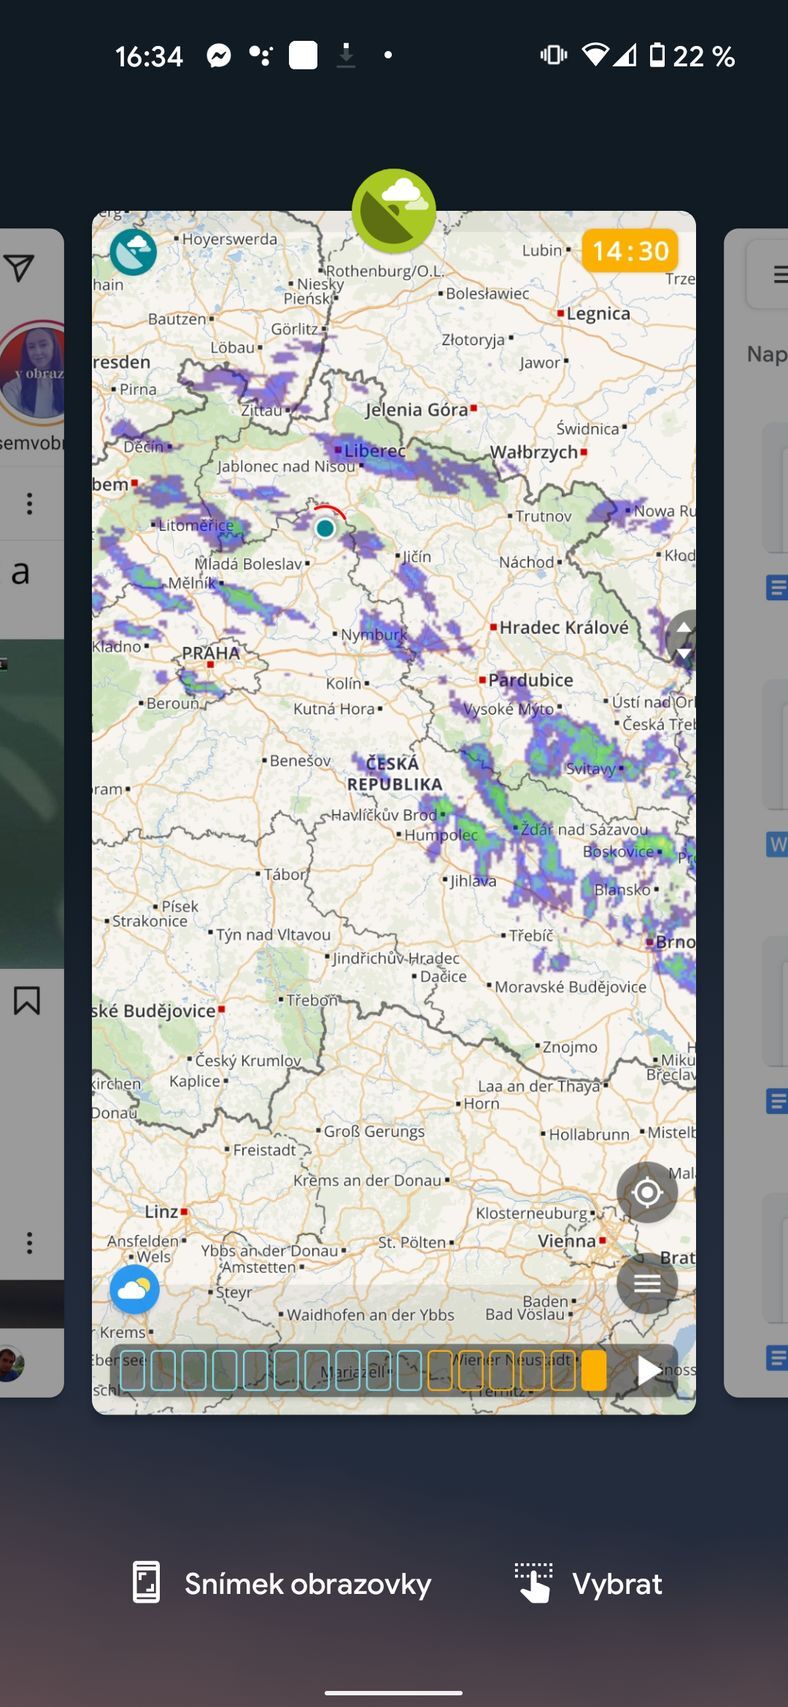788x1707 pixels.
Task: Tap the Messenger notification icon in status bar
Action: click(219, 56)
